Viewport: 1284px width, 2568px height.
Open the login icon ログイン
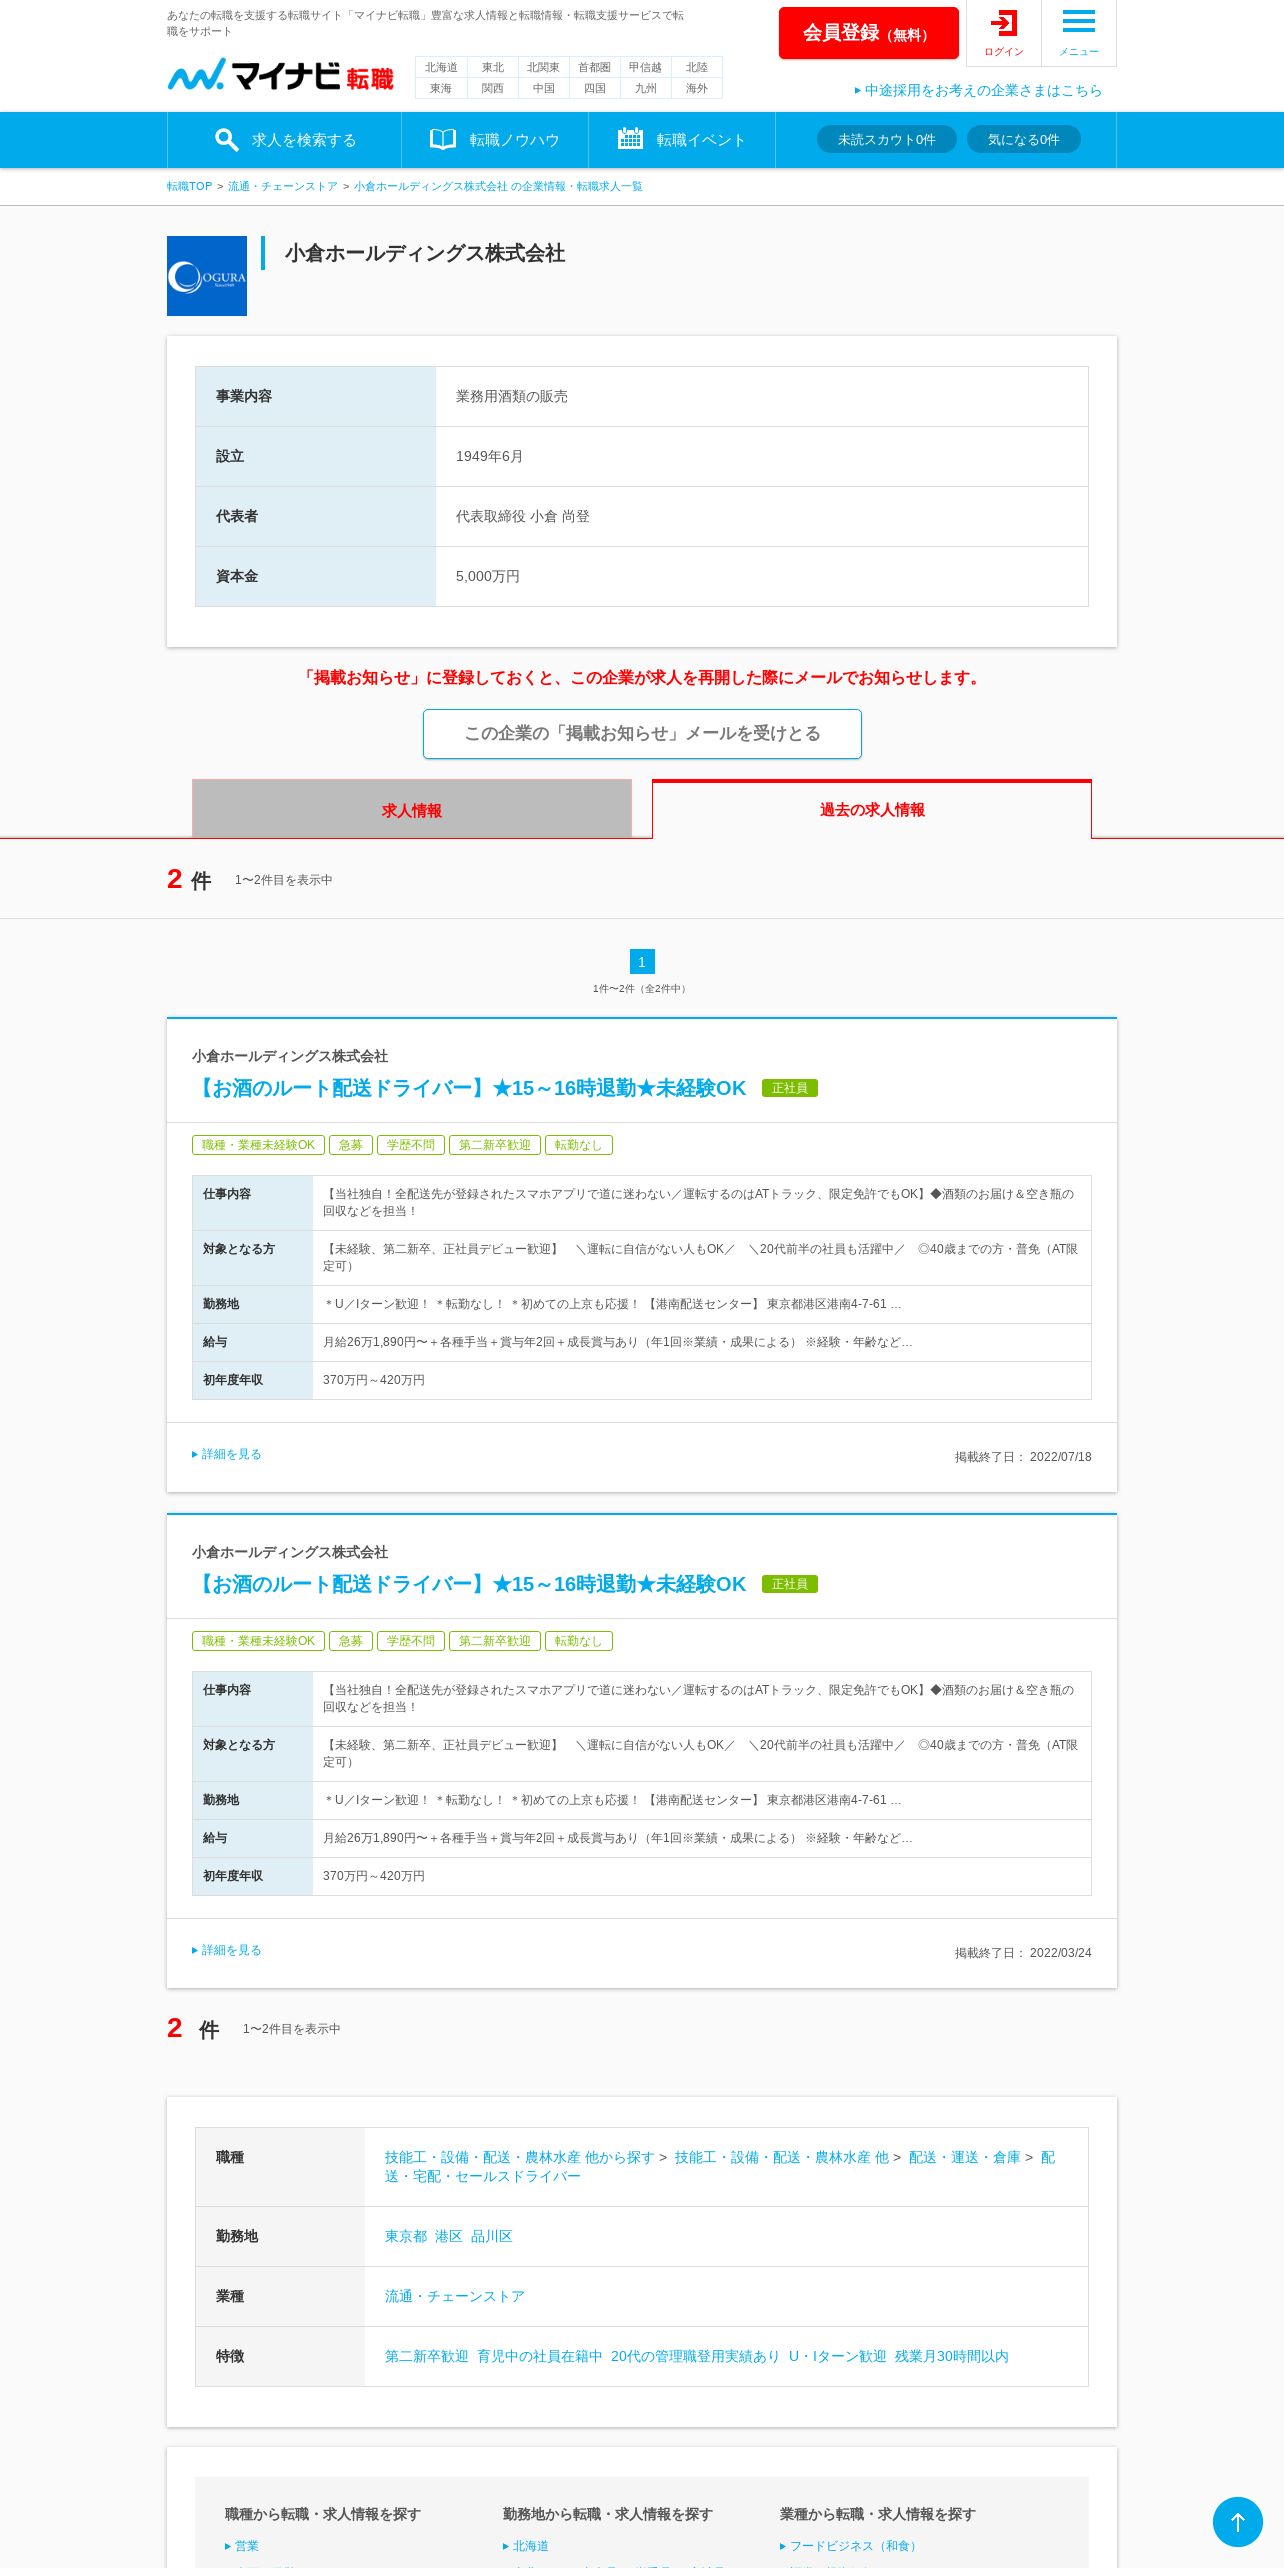coord(1003,33)
